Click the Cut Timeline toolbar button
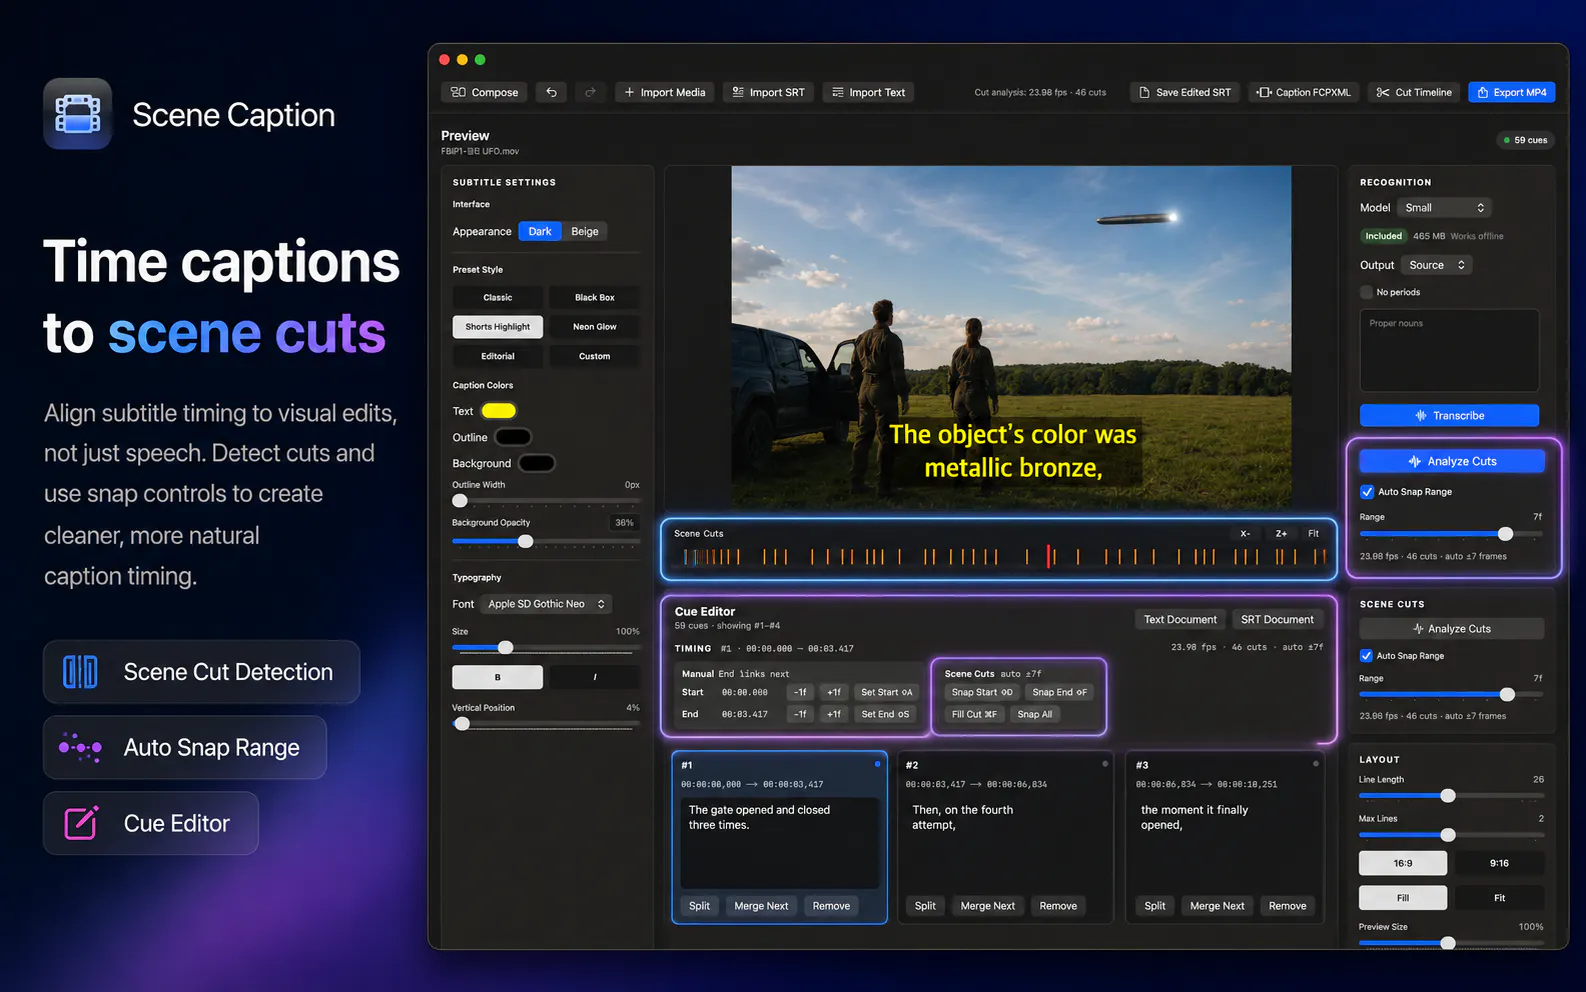Image resolution: width=1586 pixels, height=992 pixels. click(x=1414, y=92)
